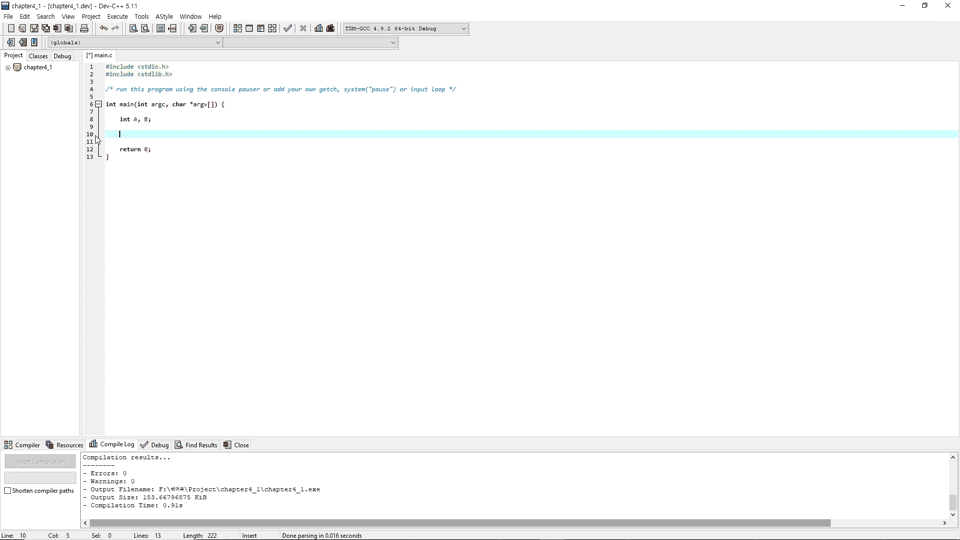Open the Execute menu

pyautogui.click(x=117, y=17)
